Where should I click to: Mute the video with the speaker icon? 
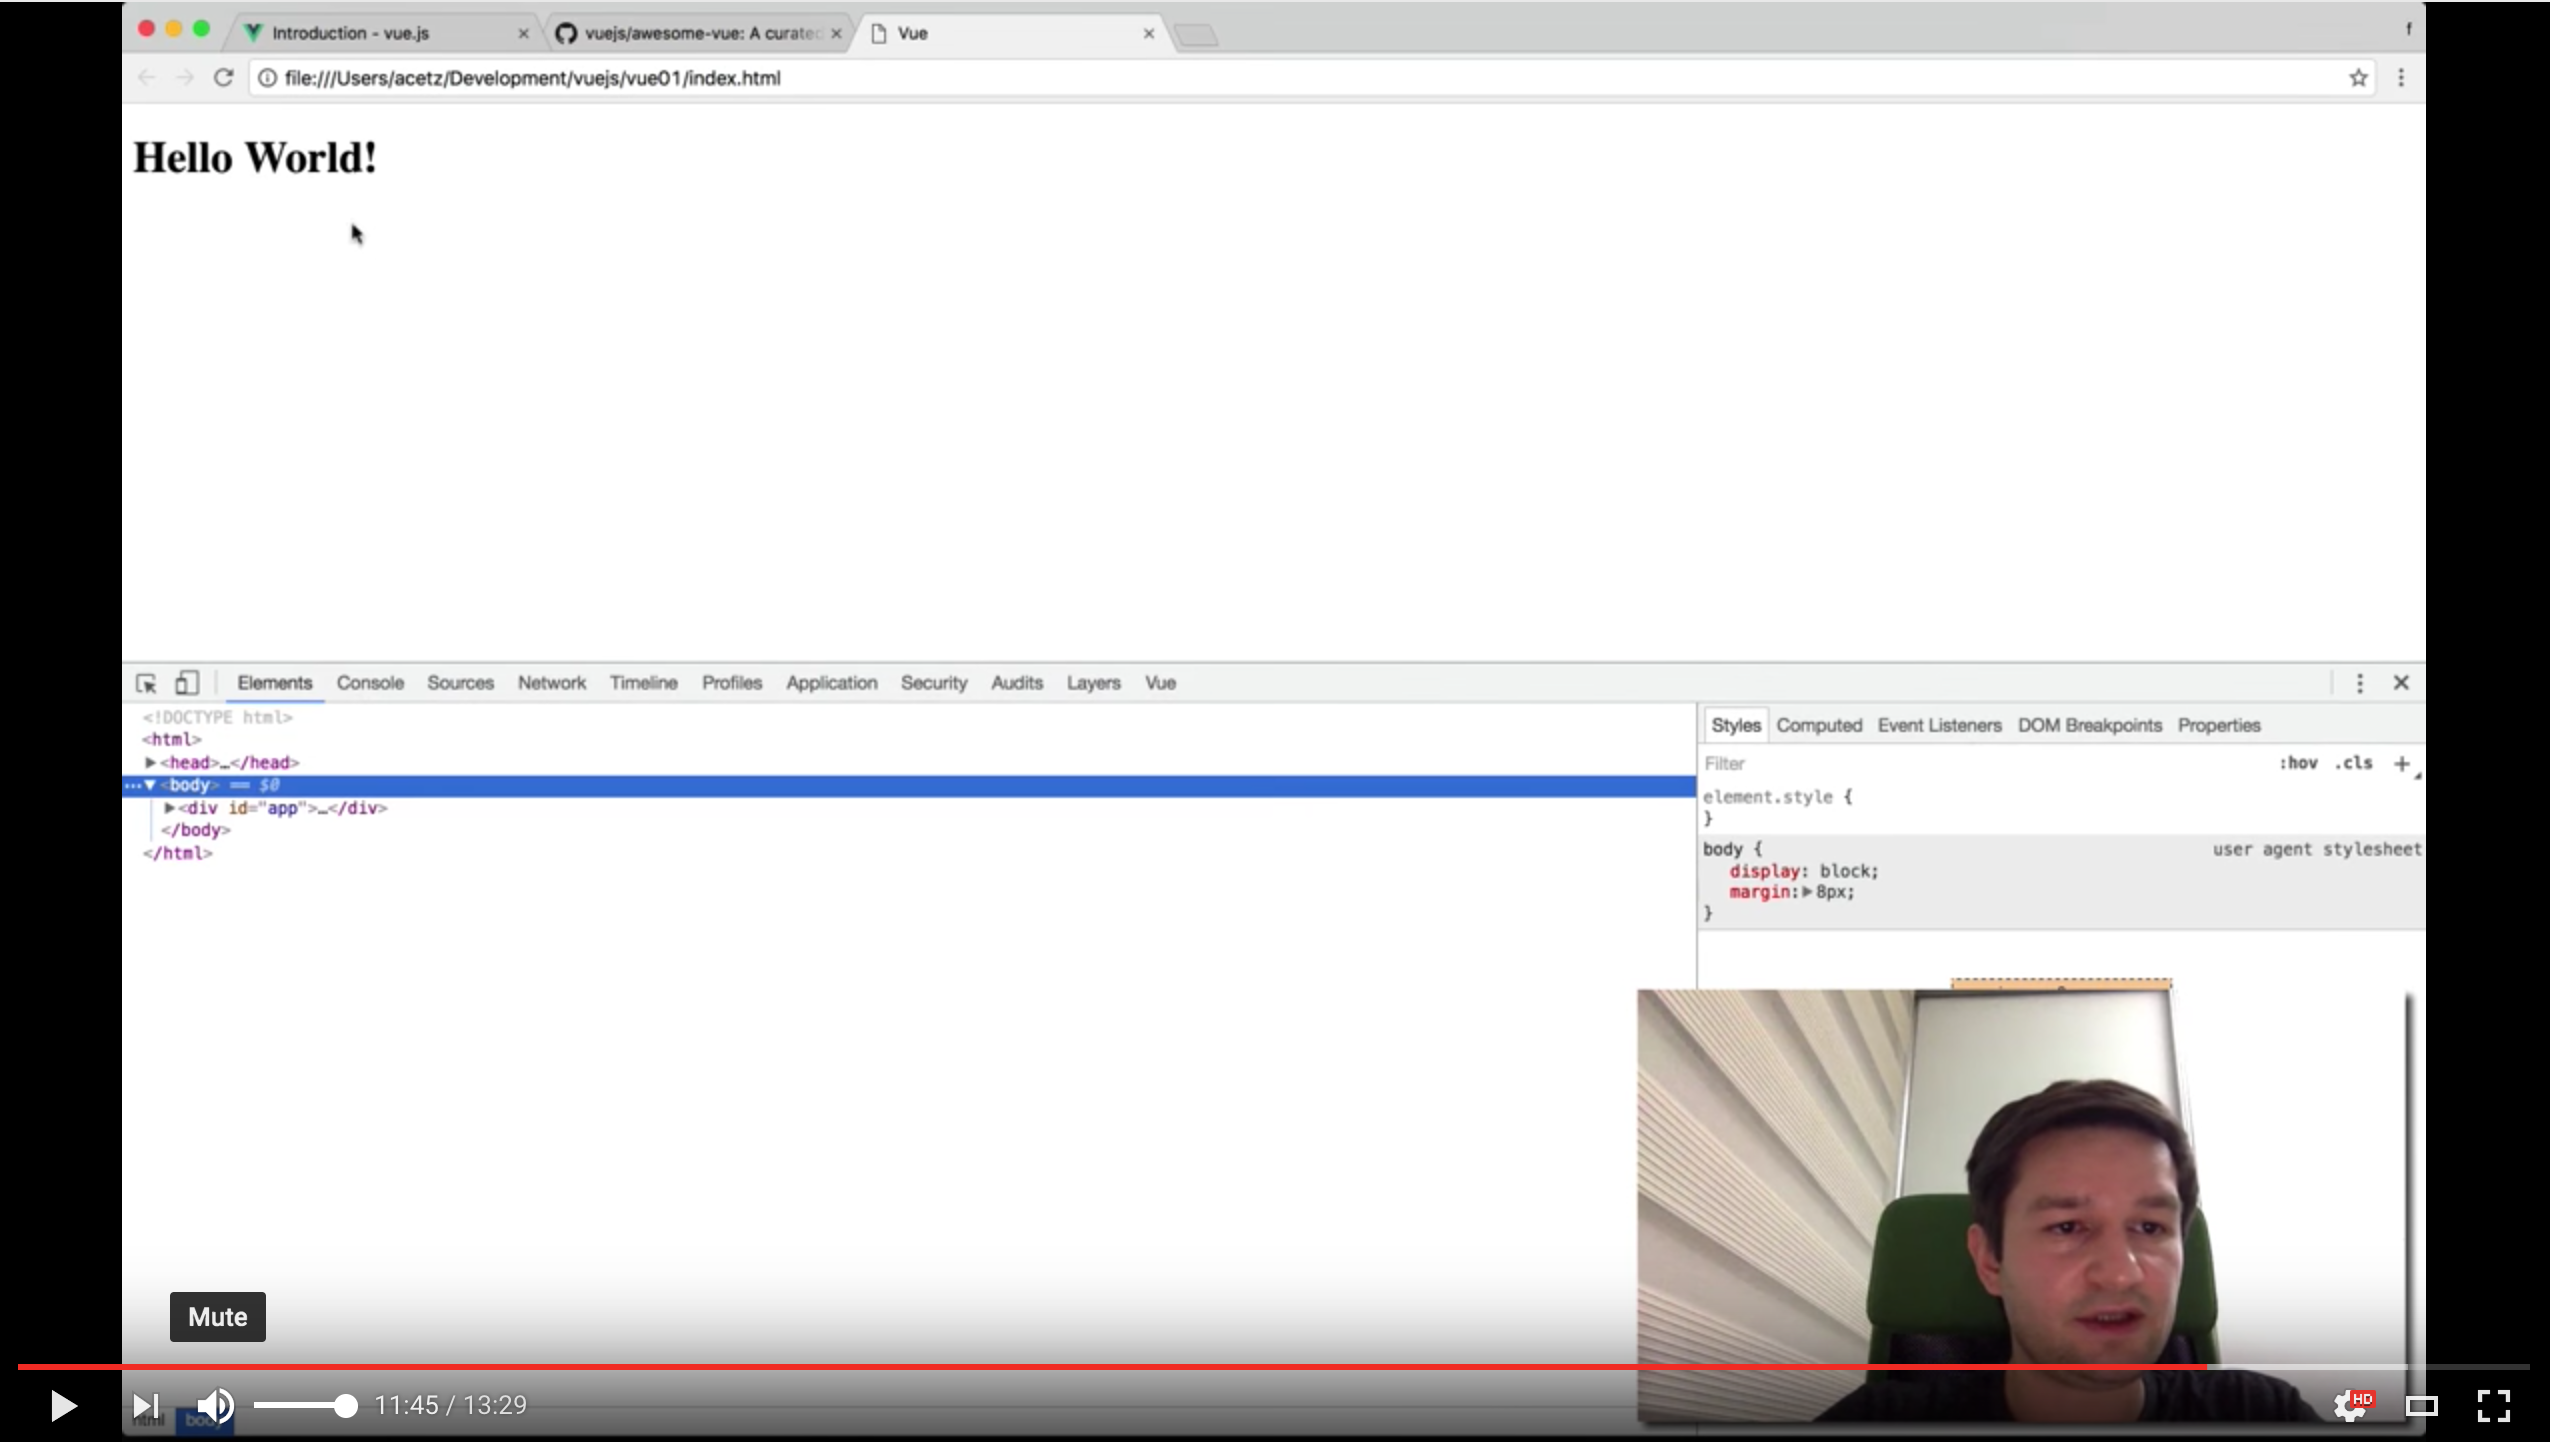tap(215, 1405)
